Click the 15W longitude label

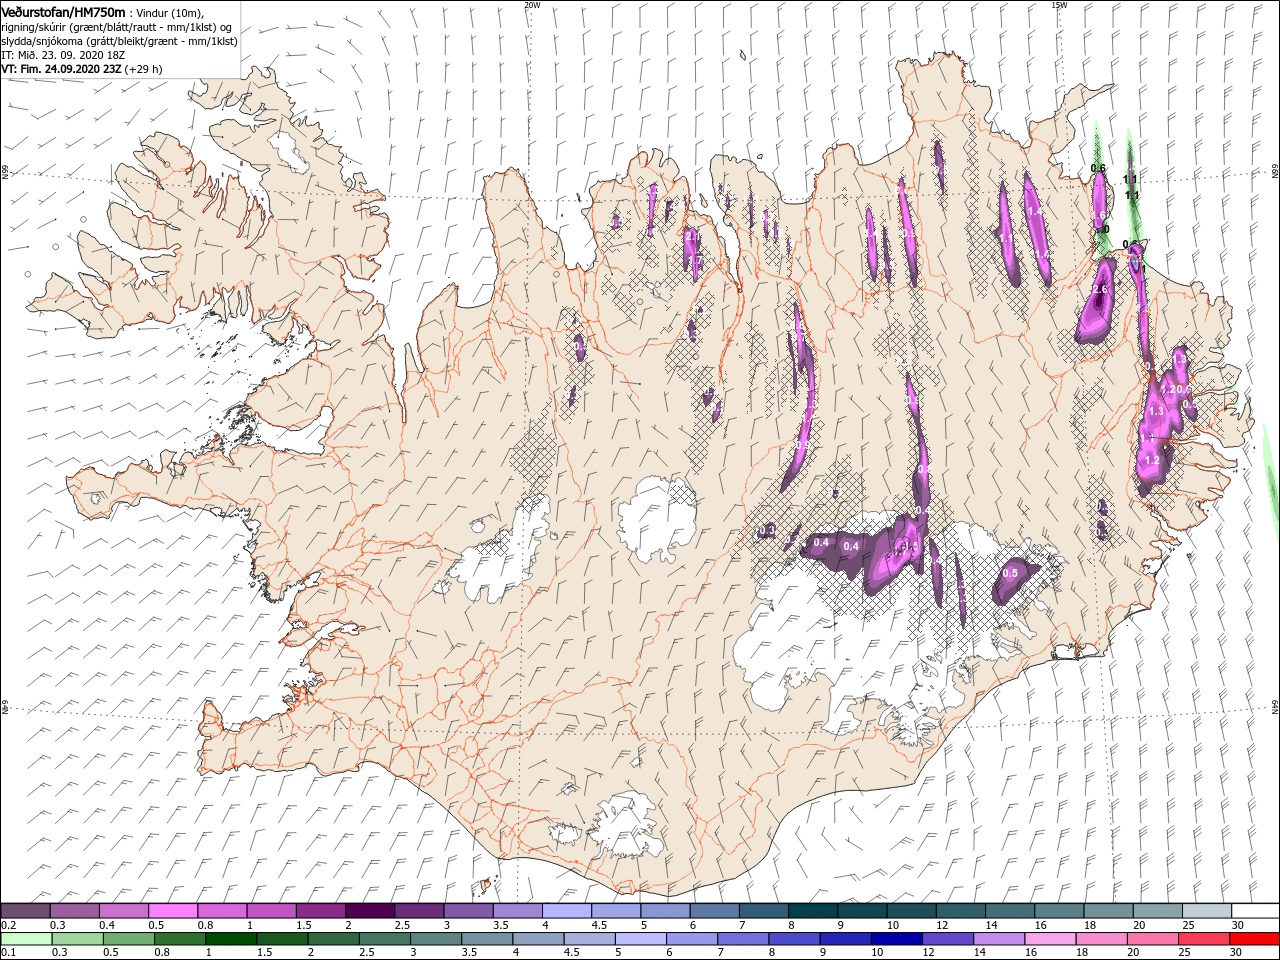(1059, 5)
